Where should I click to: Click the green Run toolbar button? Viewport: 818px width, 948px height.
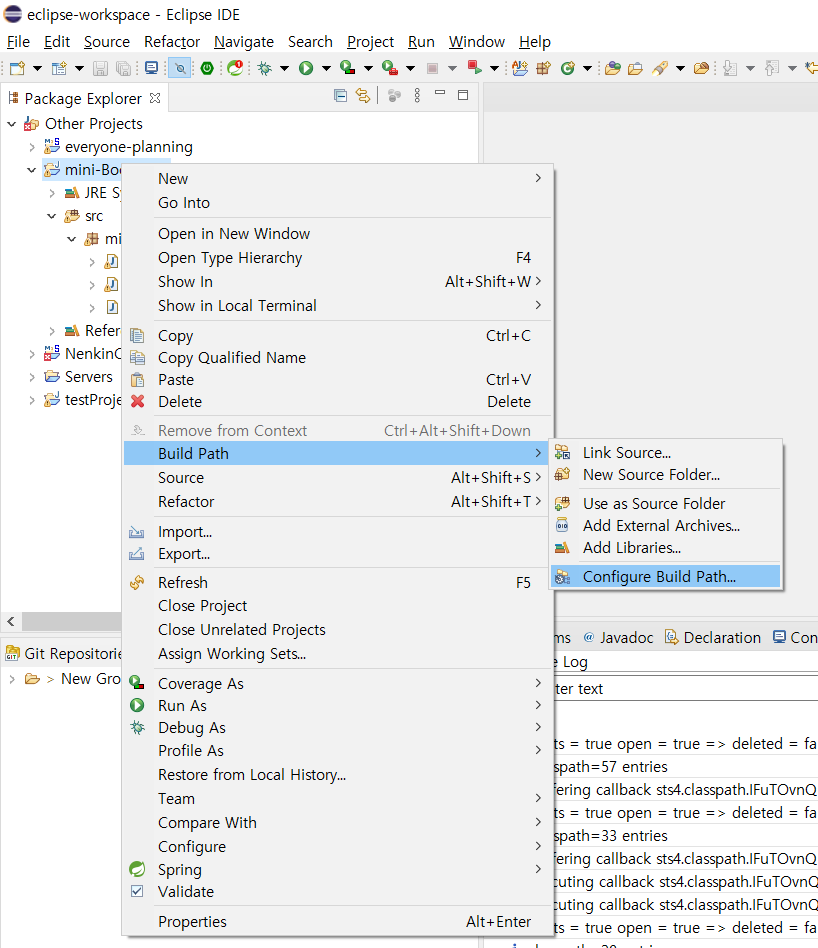coord(306,68)
